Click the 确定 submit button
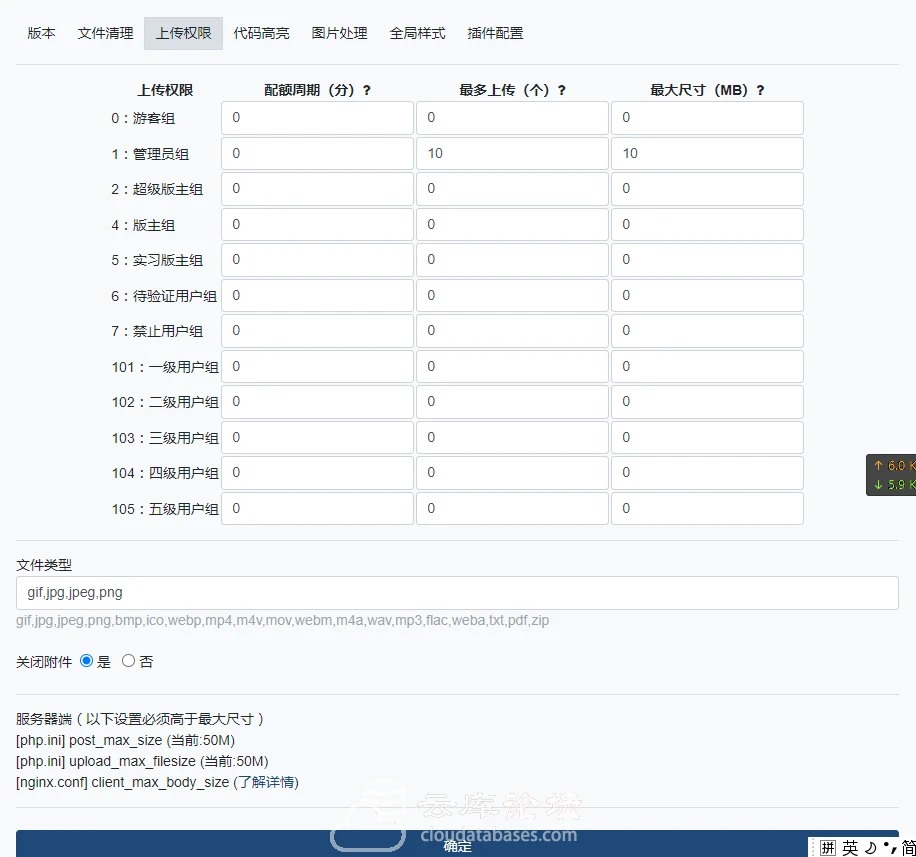Viewport: 916px width, 857px height. pos(457,844)
